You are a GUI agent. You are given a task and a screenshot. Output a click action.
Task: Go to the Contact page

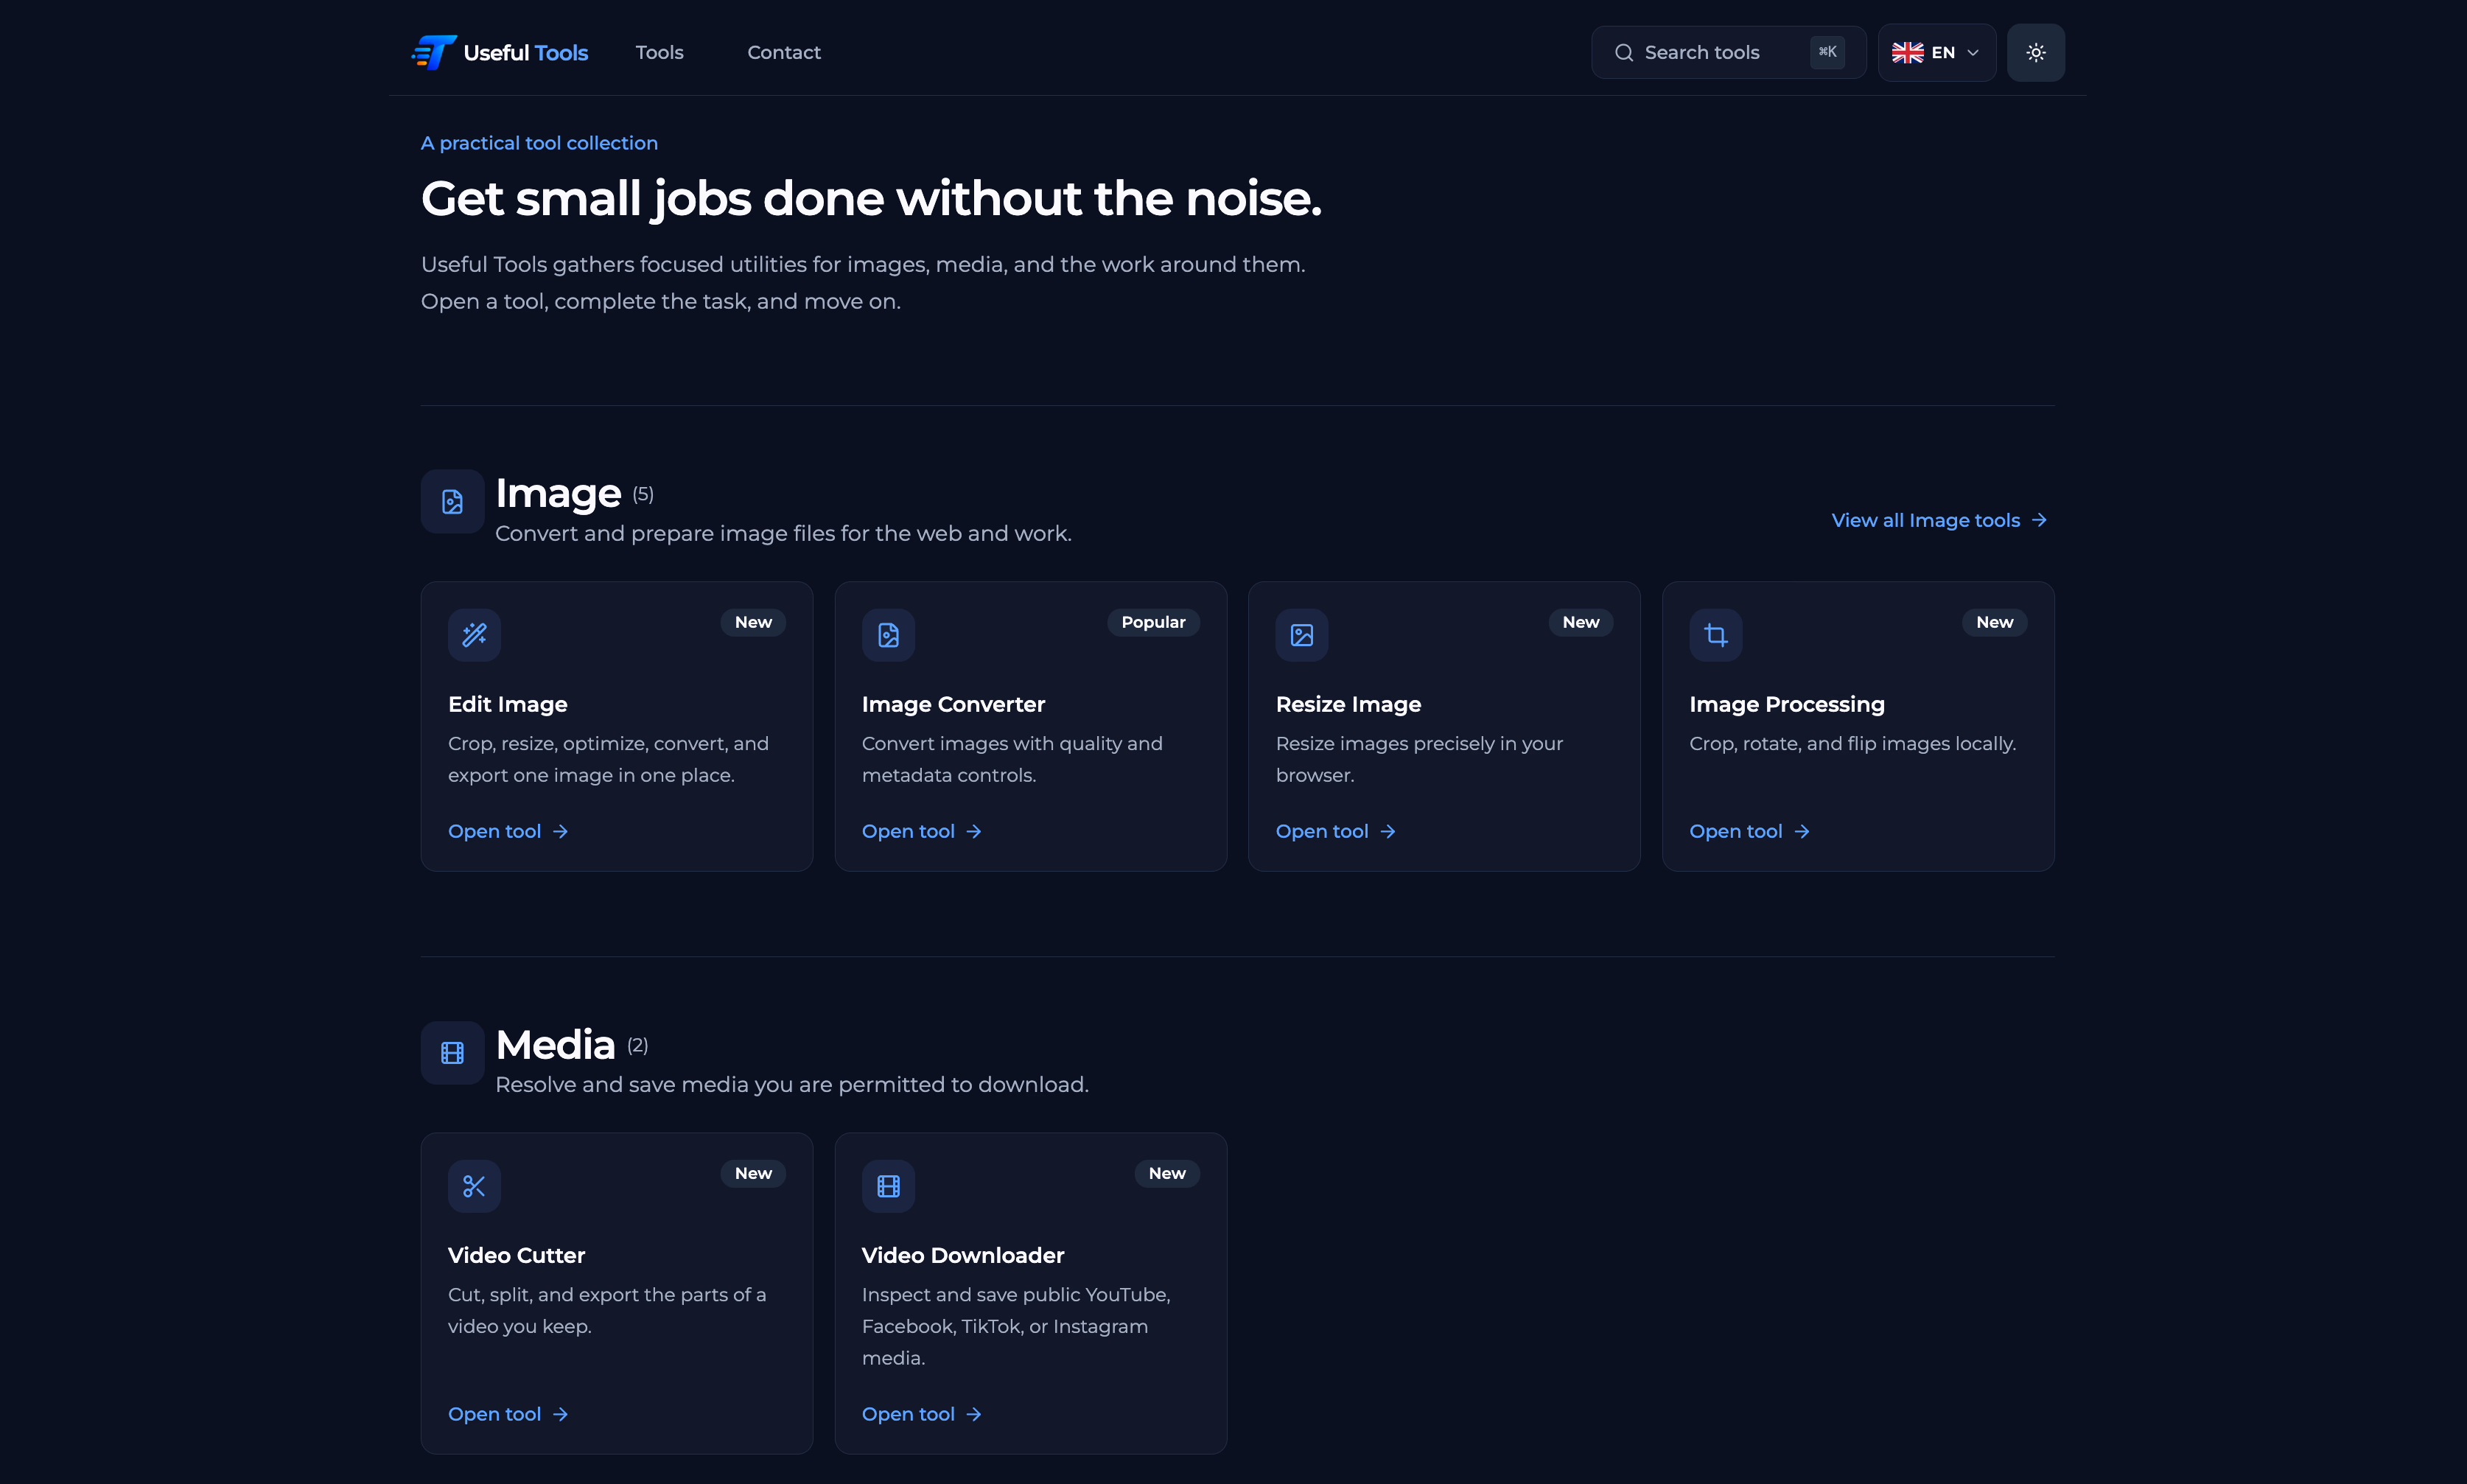point(783,52)
